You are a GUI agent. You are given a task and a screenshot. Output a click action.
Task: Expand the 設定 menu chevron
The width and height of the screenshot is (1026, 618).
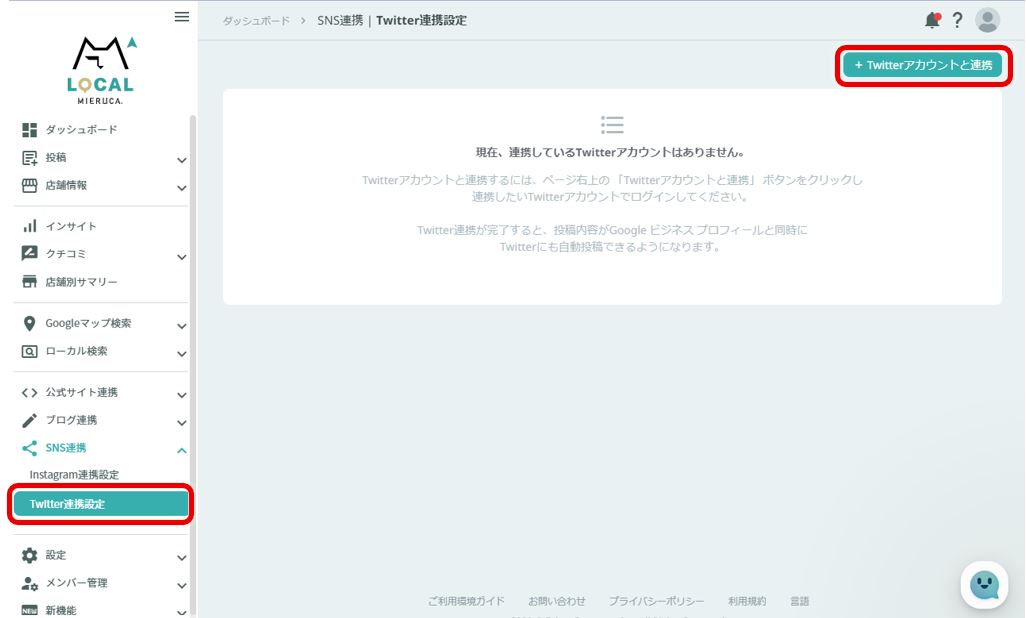coord(182,558)
